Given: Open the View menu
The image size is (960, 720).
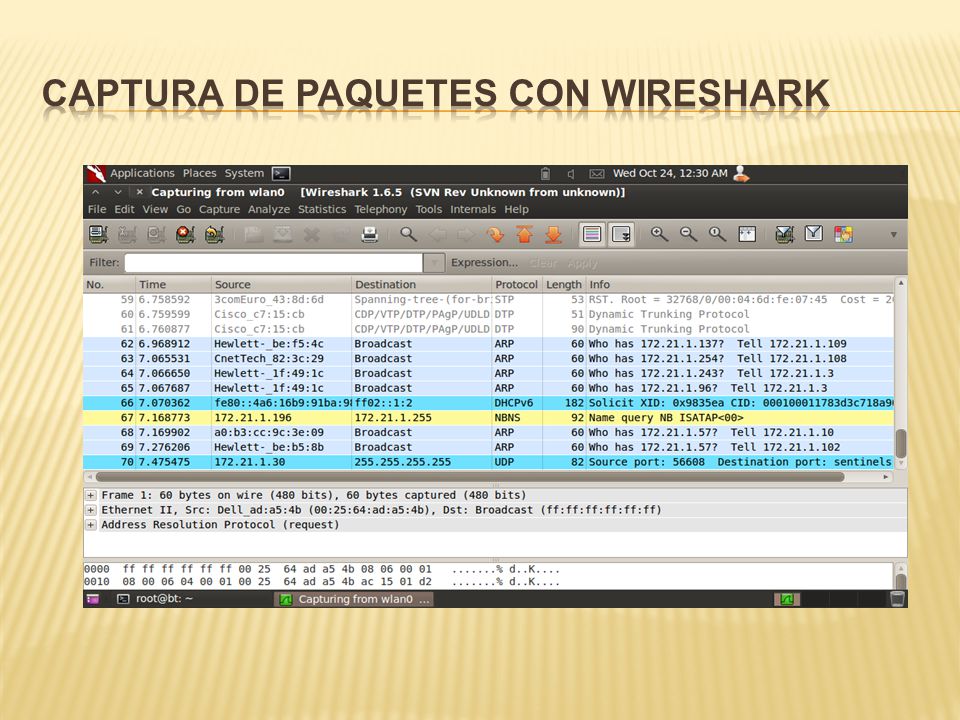Looking at the screenshot, I should tap(155, 209).
